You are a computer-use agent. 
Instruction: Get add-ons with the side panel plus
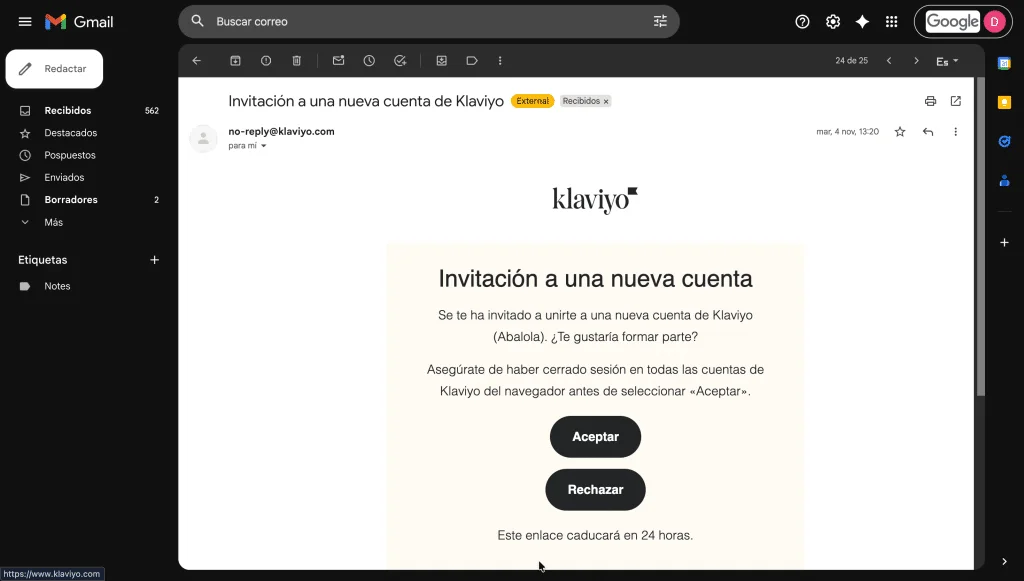(1004, 242)
